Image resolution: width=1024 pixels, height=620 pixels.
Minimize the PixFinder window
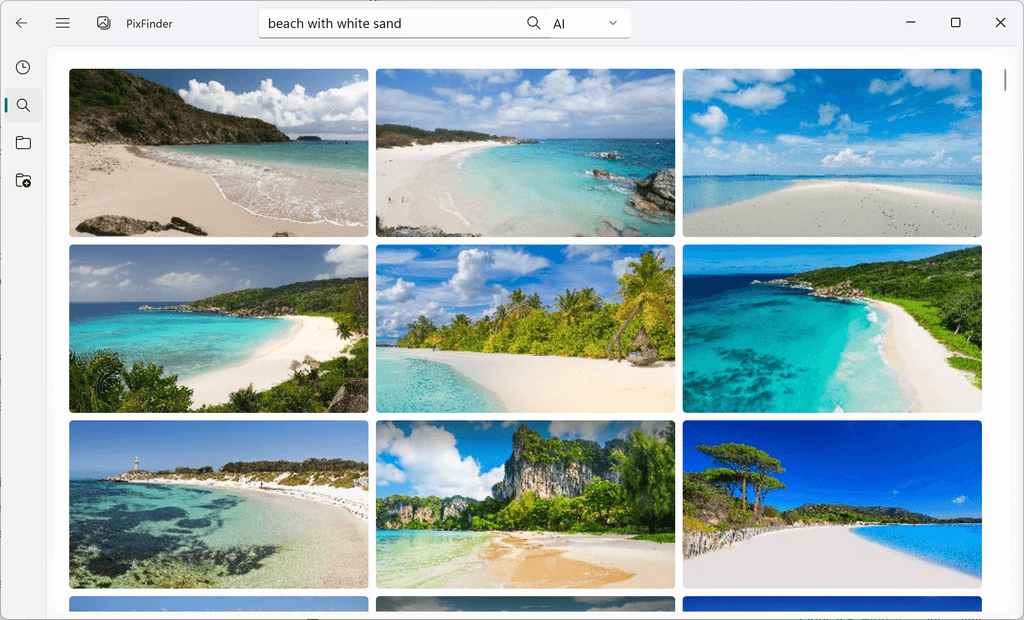point(910,22)
